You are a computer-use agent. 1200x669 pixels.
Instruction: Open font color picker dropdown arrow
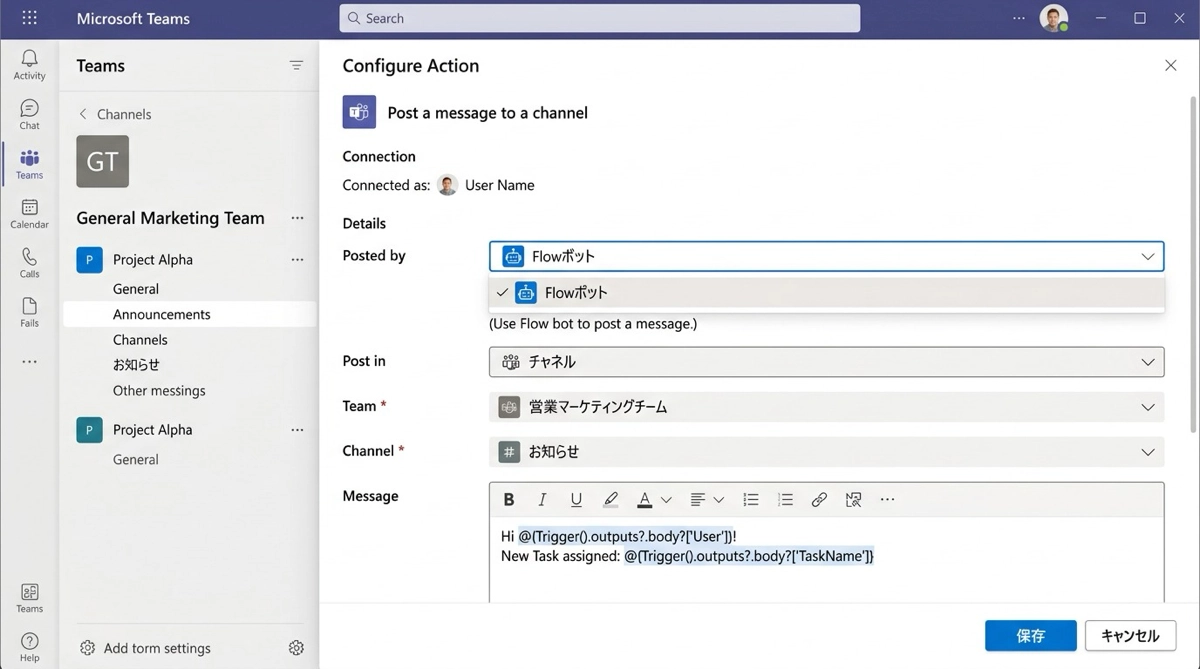(666, 500)
